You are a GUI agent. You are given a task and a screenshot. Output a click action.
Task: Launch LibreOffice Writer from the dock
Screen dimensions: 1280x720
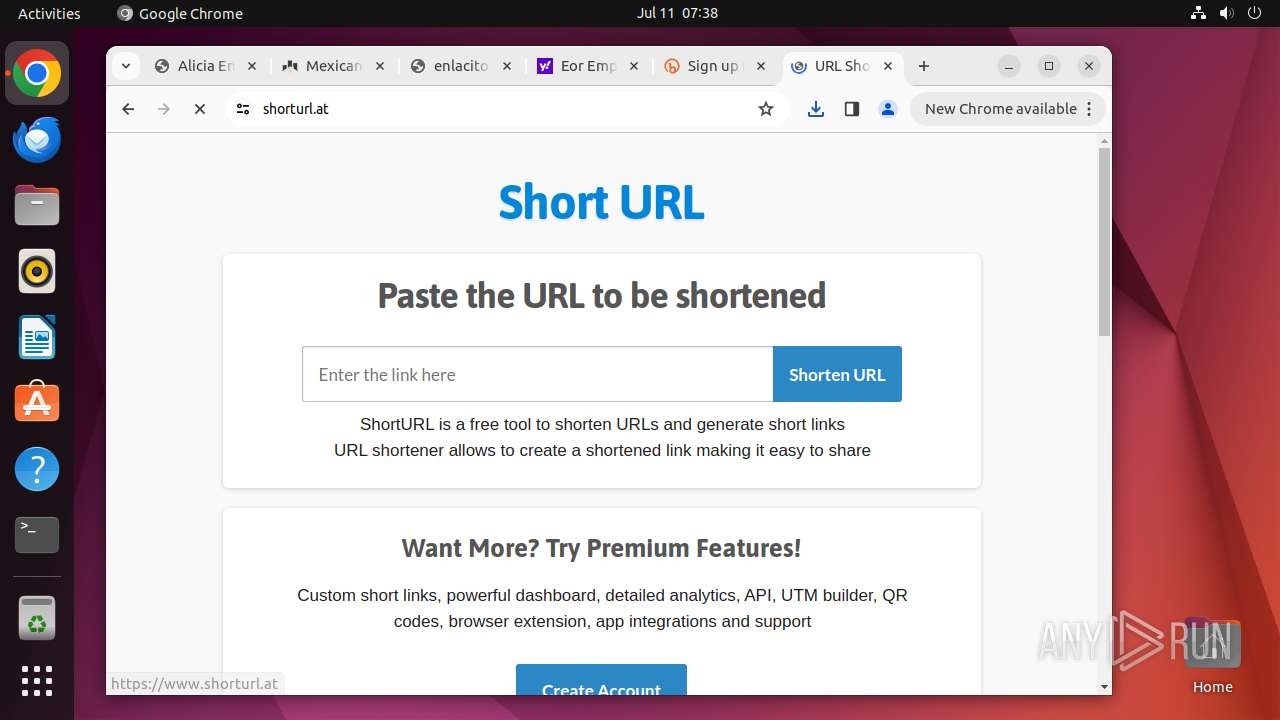pos(37,338)
